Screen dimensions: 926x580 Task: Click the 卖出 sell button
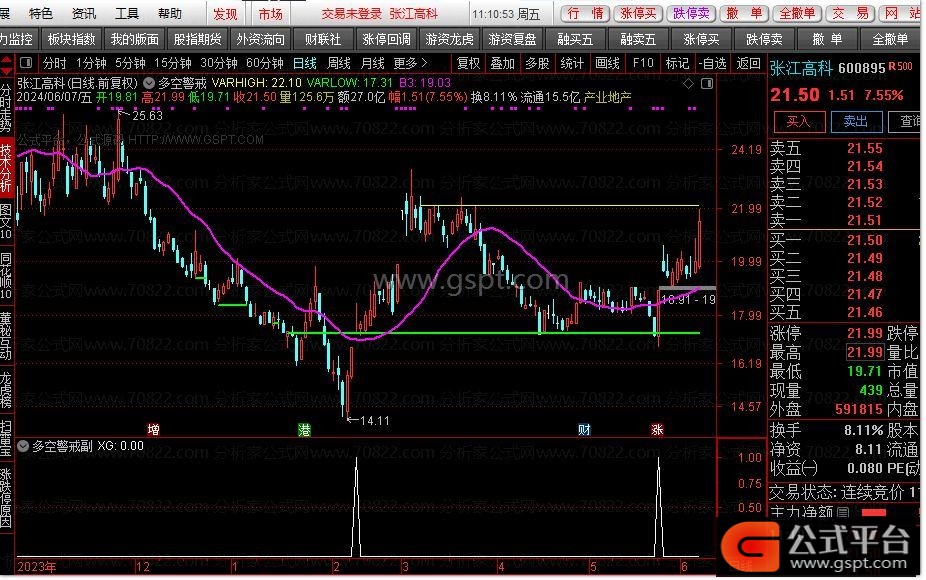[x=856, y=121]
